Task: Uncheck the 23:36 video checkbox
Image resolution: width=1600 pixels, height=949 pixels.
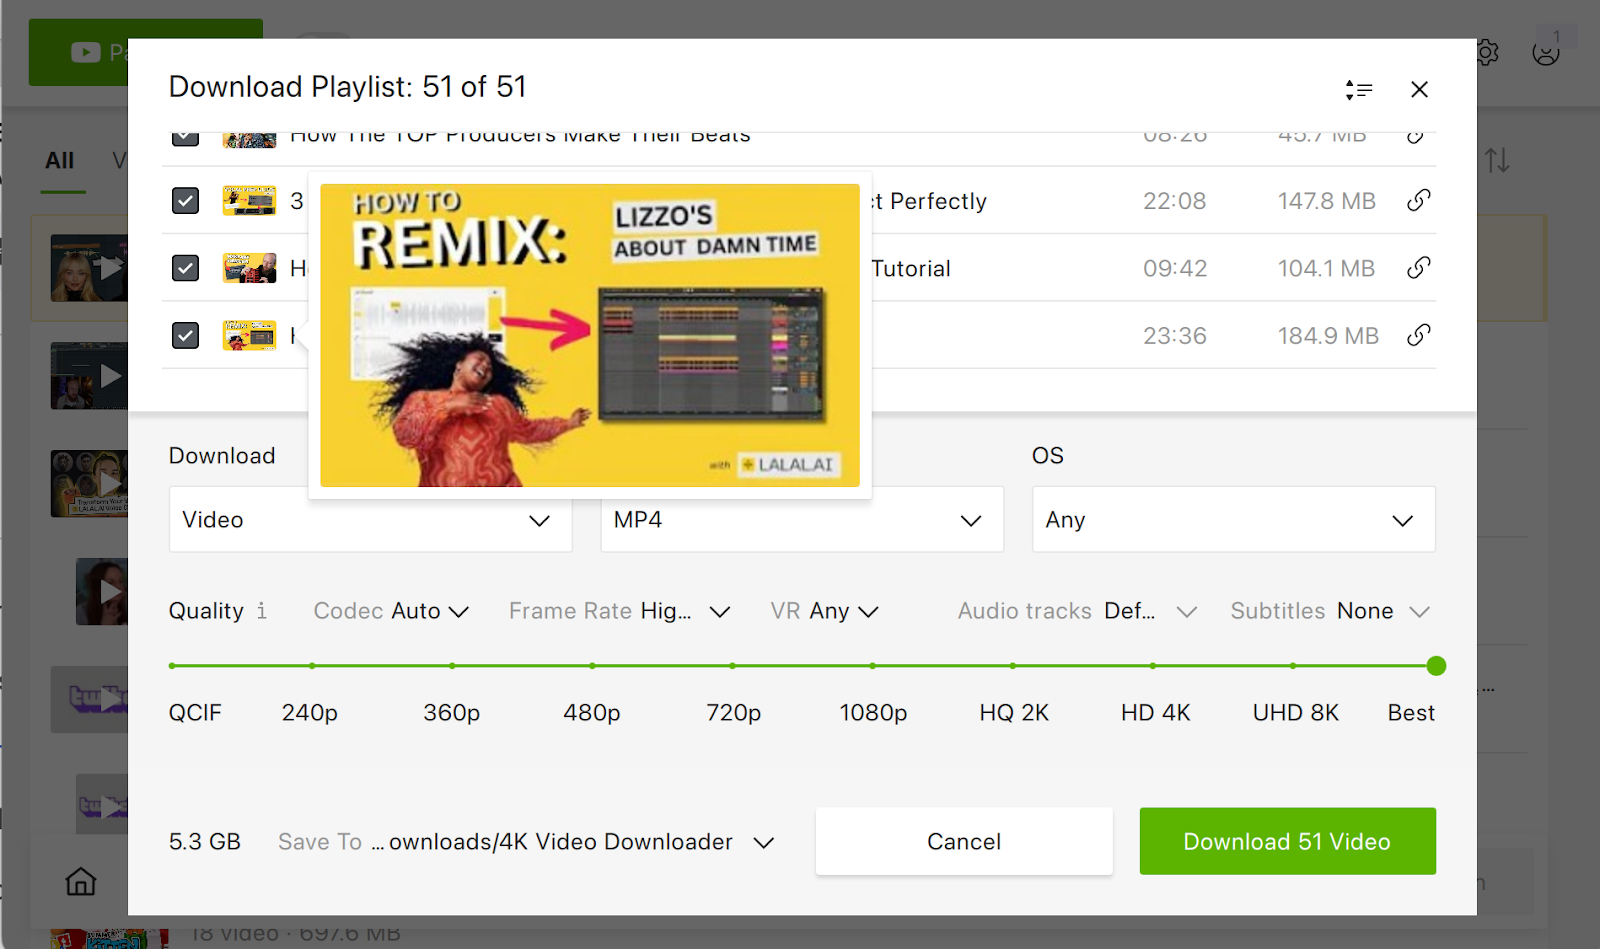Action: (x=185, y=335)
